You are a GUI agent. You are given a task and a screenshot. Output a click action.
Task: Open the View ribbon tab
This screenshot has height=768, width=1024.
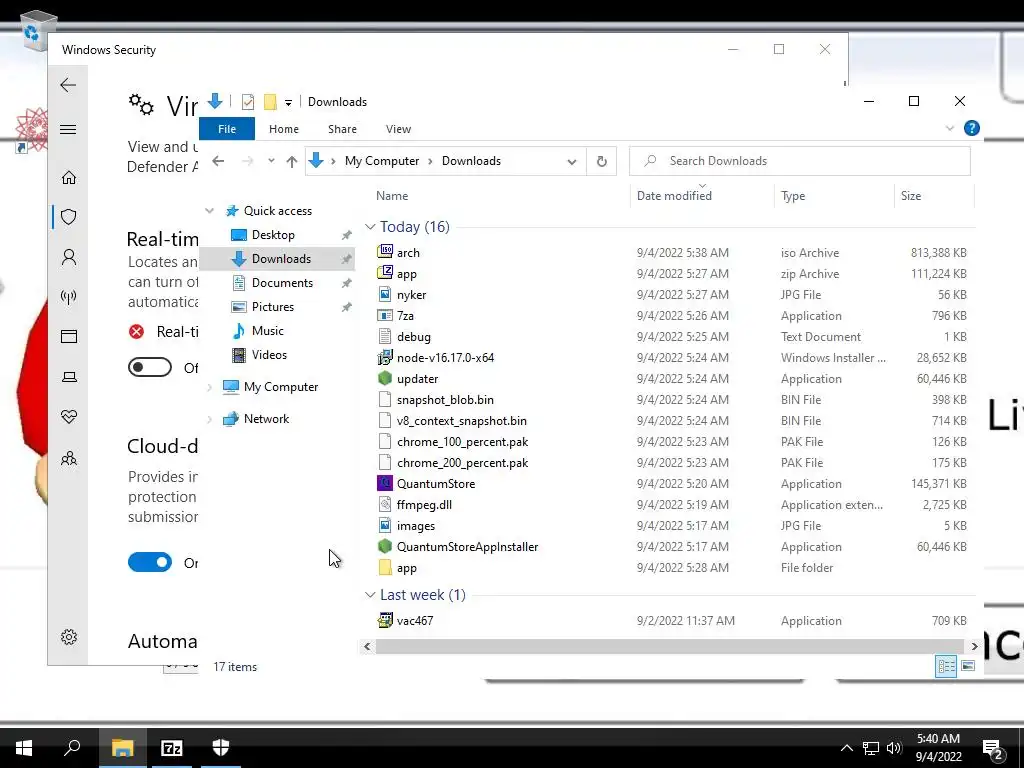398,129
